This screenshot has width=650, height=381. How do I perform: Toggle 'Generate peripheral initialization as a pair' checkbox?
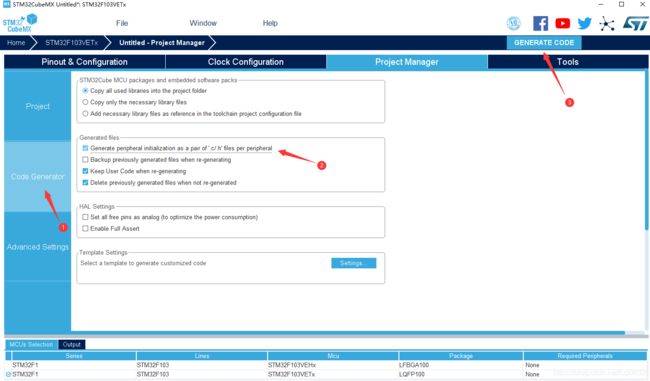[x=85, y=148]
